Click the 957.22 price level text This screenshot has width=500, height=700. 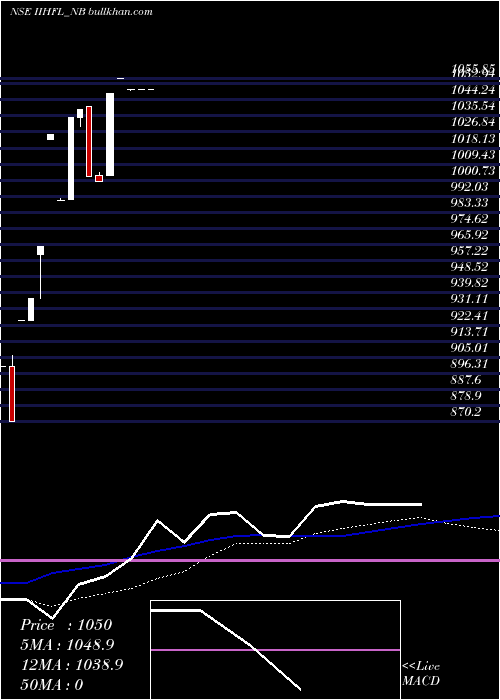[469, 251]
